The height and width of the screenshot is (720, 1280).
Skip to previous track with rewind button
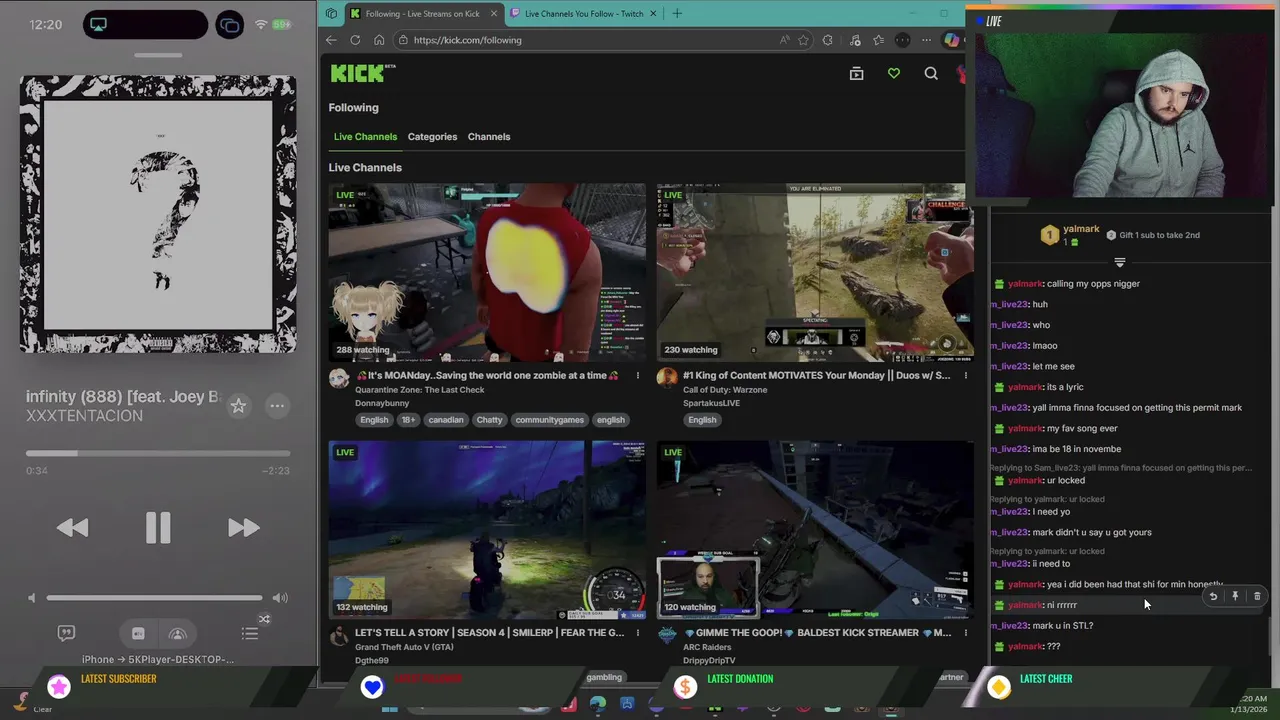point(72,527)
